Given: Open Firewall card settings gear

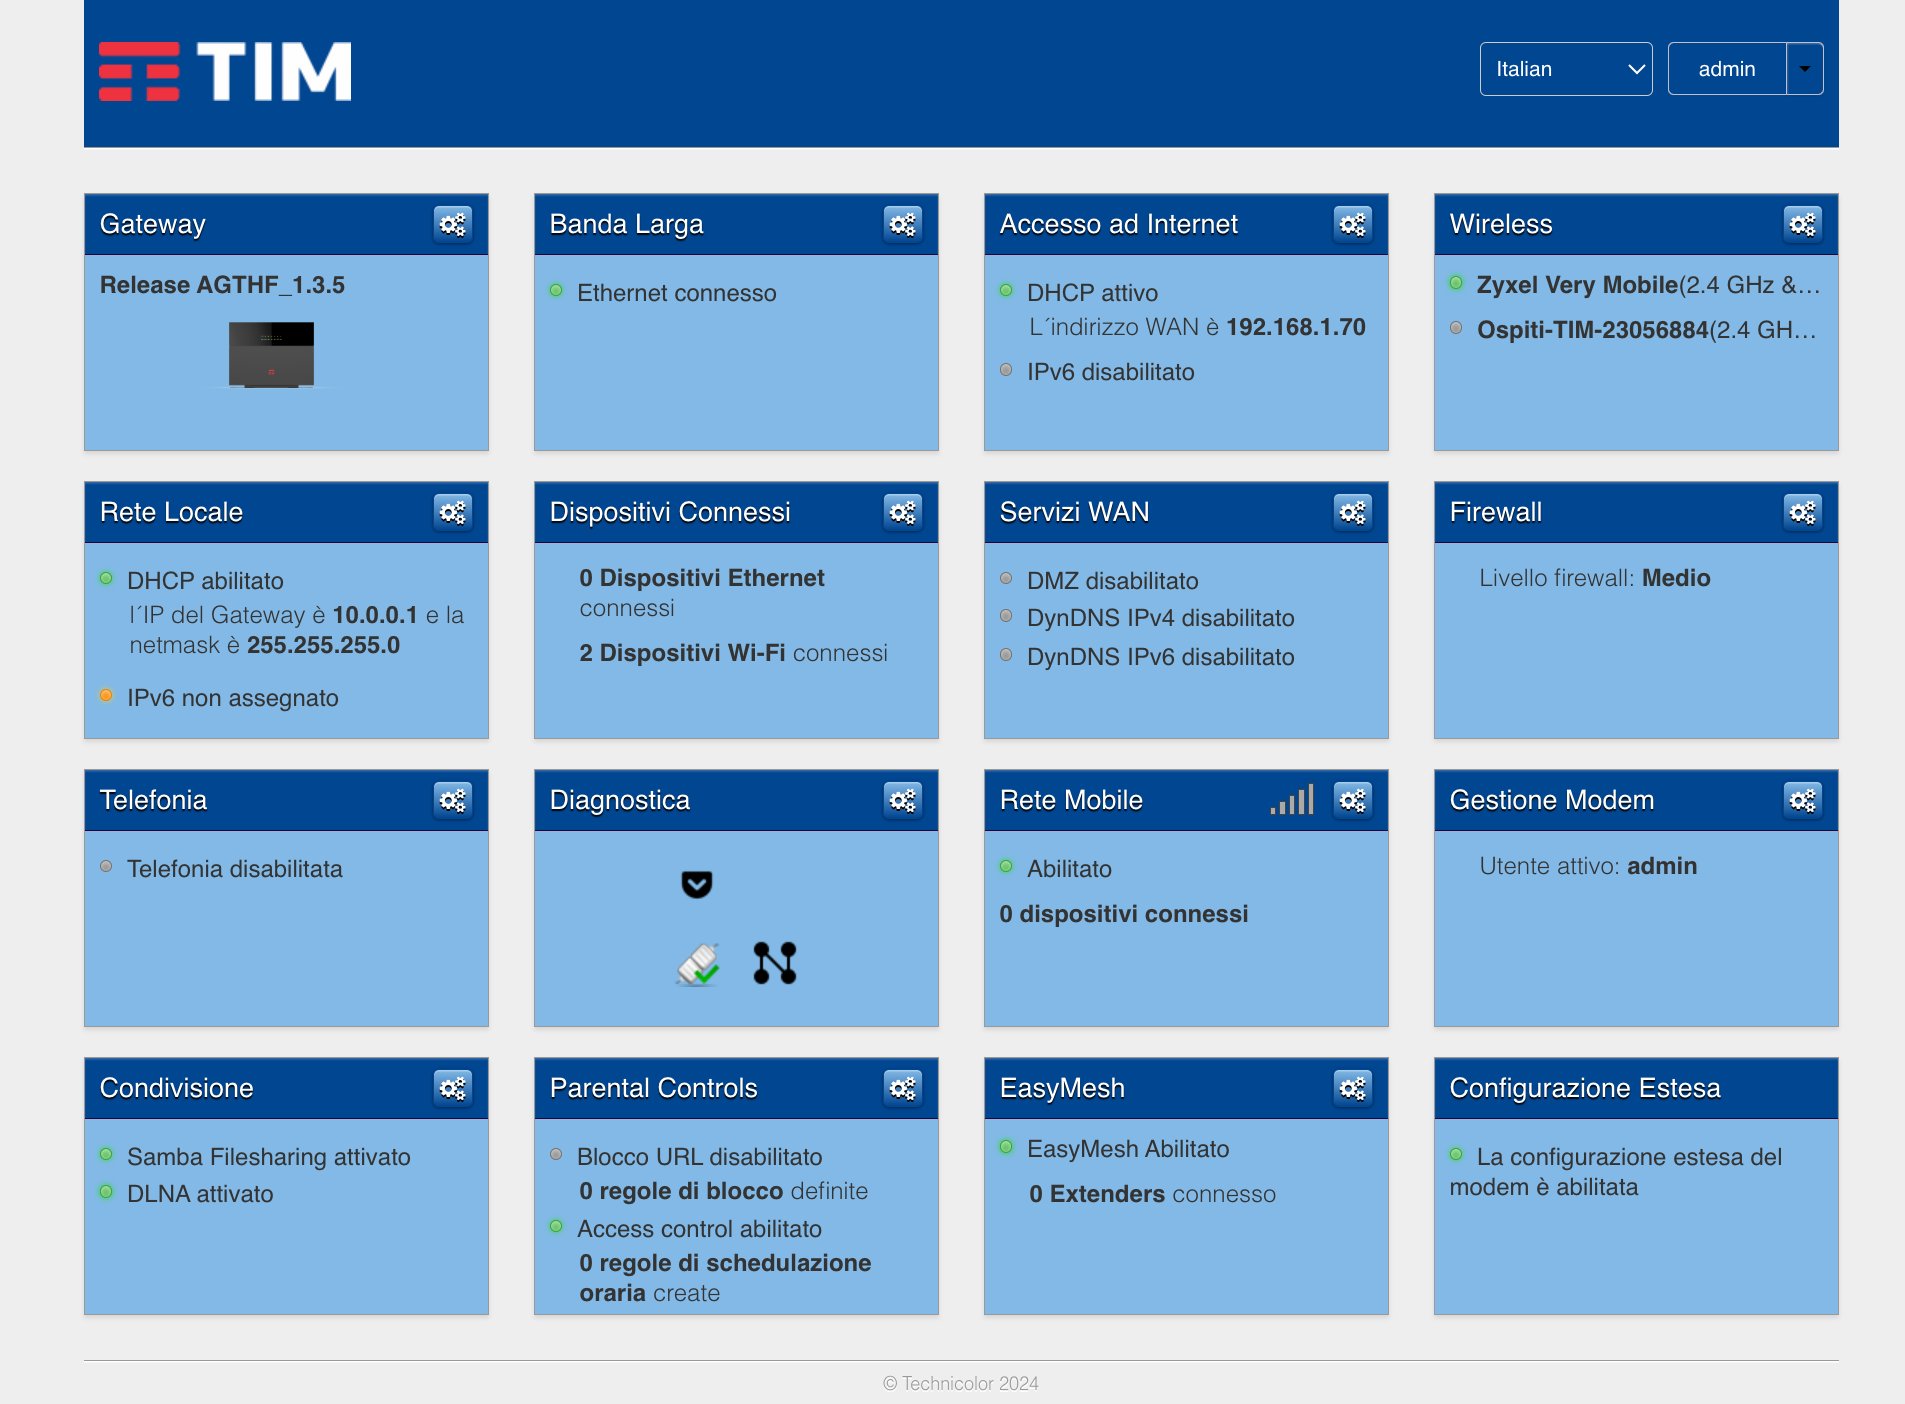Looking at the screenshot, I should coord(1803,512).
